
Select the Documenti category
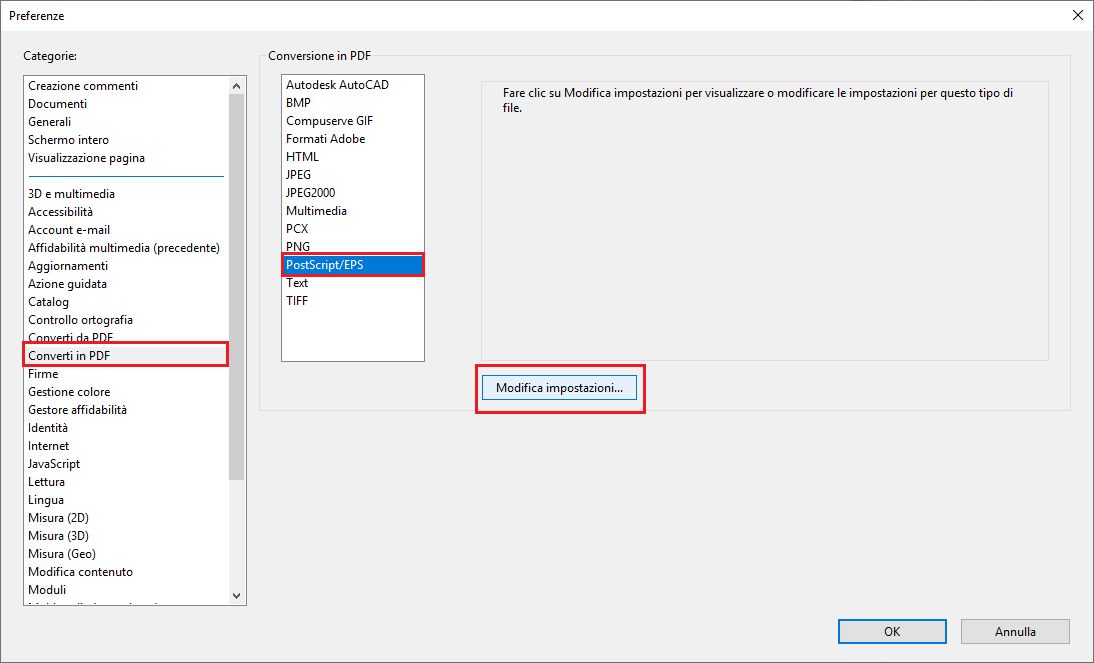coord(55,103)
